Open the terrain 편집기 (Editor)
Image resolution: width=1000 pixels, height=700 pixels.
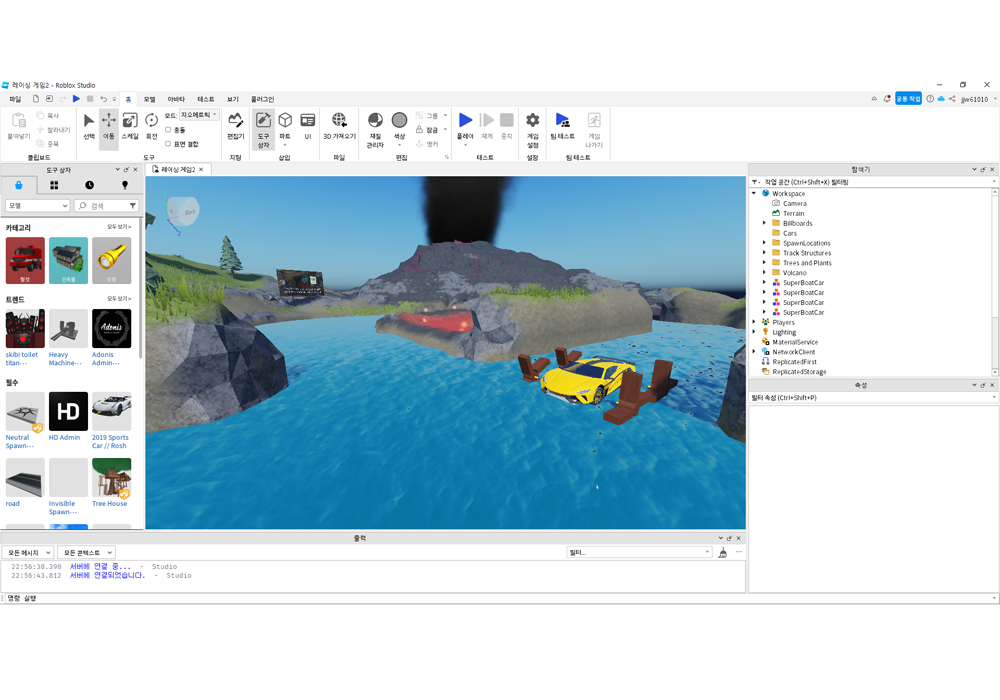pos(235,126)
